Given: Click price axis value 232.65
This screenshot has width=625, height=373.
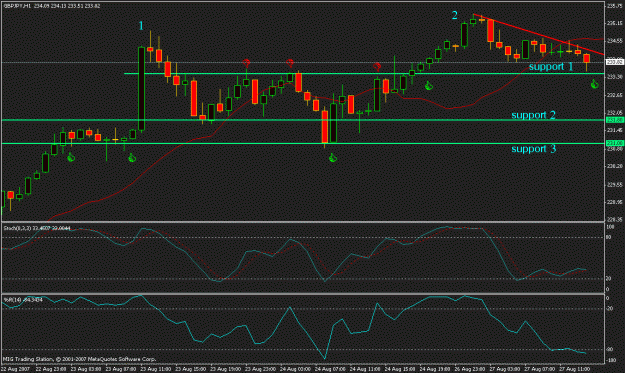Looking at the screenshot, I should (614, 95).
